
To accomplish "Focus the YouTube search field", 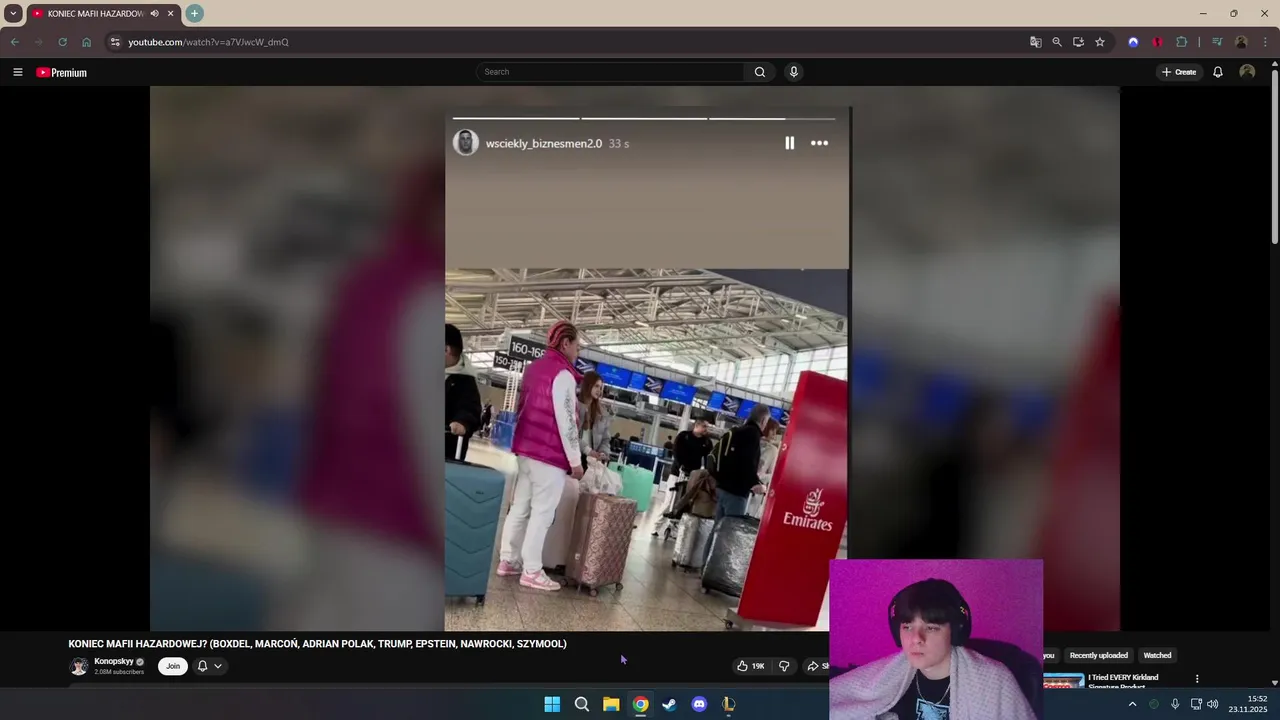I will 610,72.
